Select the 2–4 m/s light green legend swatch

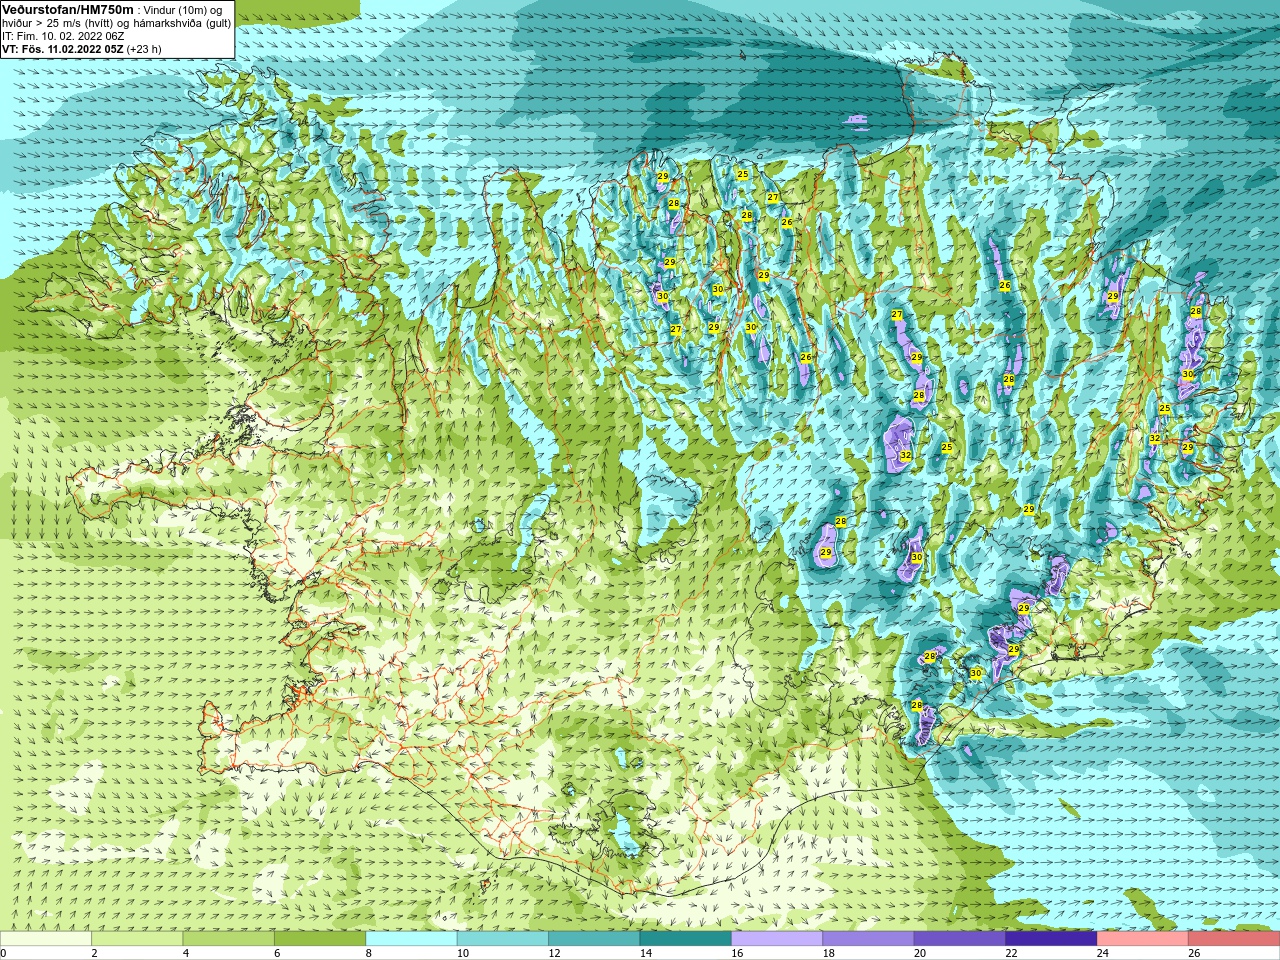pos(137,939)
